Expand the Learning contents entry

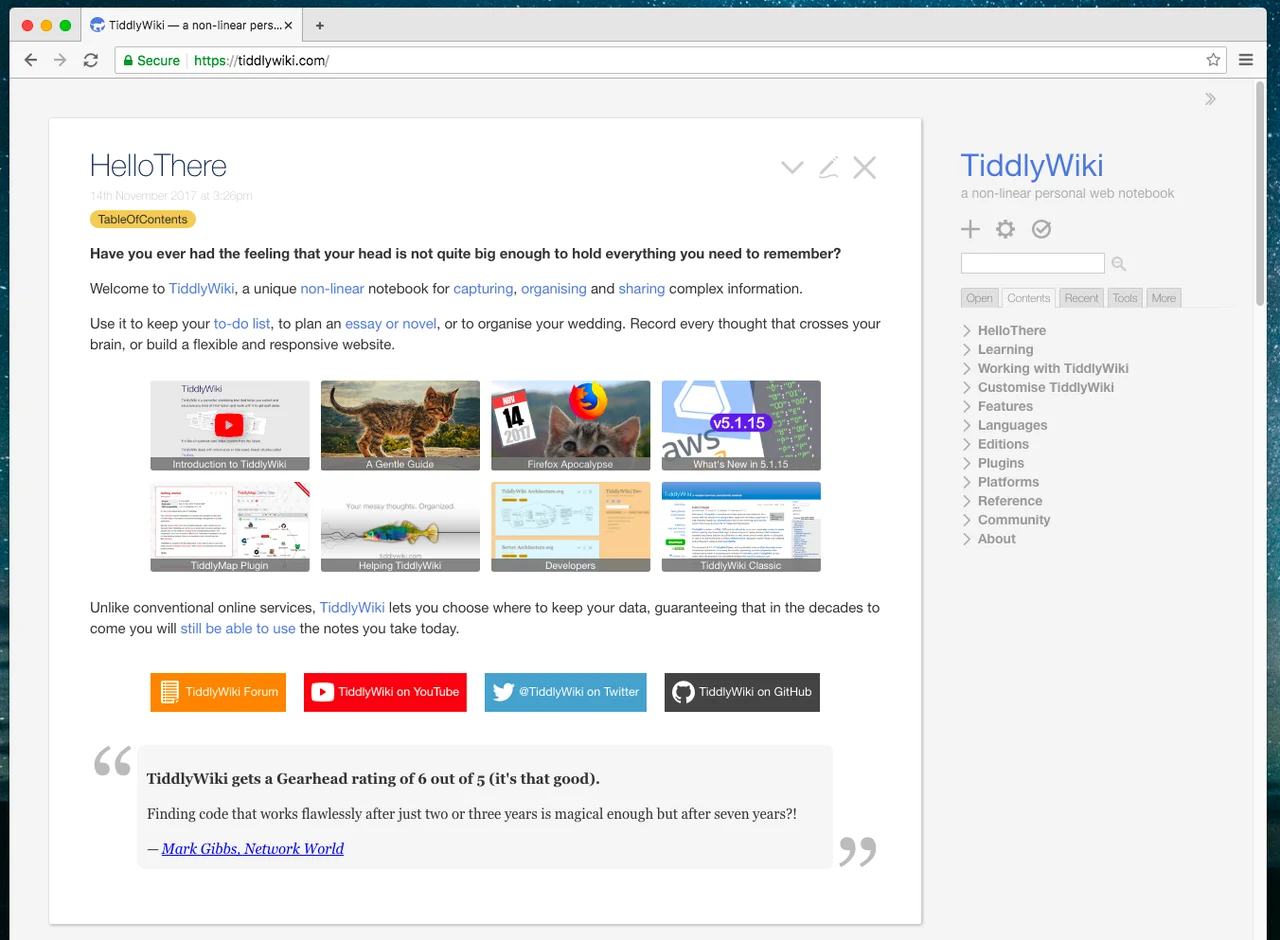[x=967, y=350]
